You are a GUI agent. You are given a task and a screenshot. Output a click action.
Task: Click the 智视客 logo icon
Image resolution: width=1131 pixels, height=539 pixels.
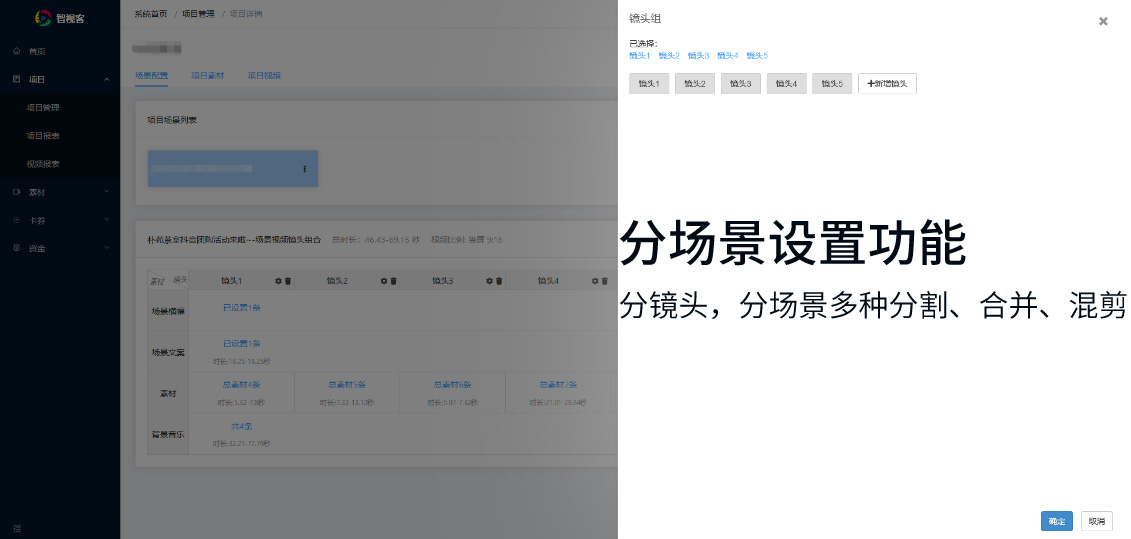coord(43,17)
